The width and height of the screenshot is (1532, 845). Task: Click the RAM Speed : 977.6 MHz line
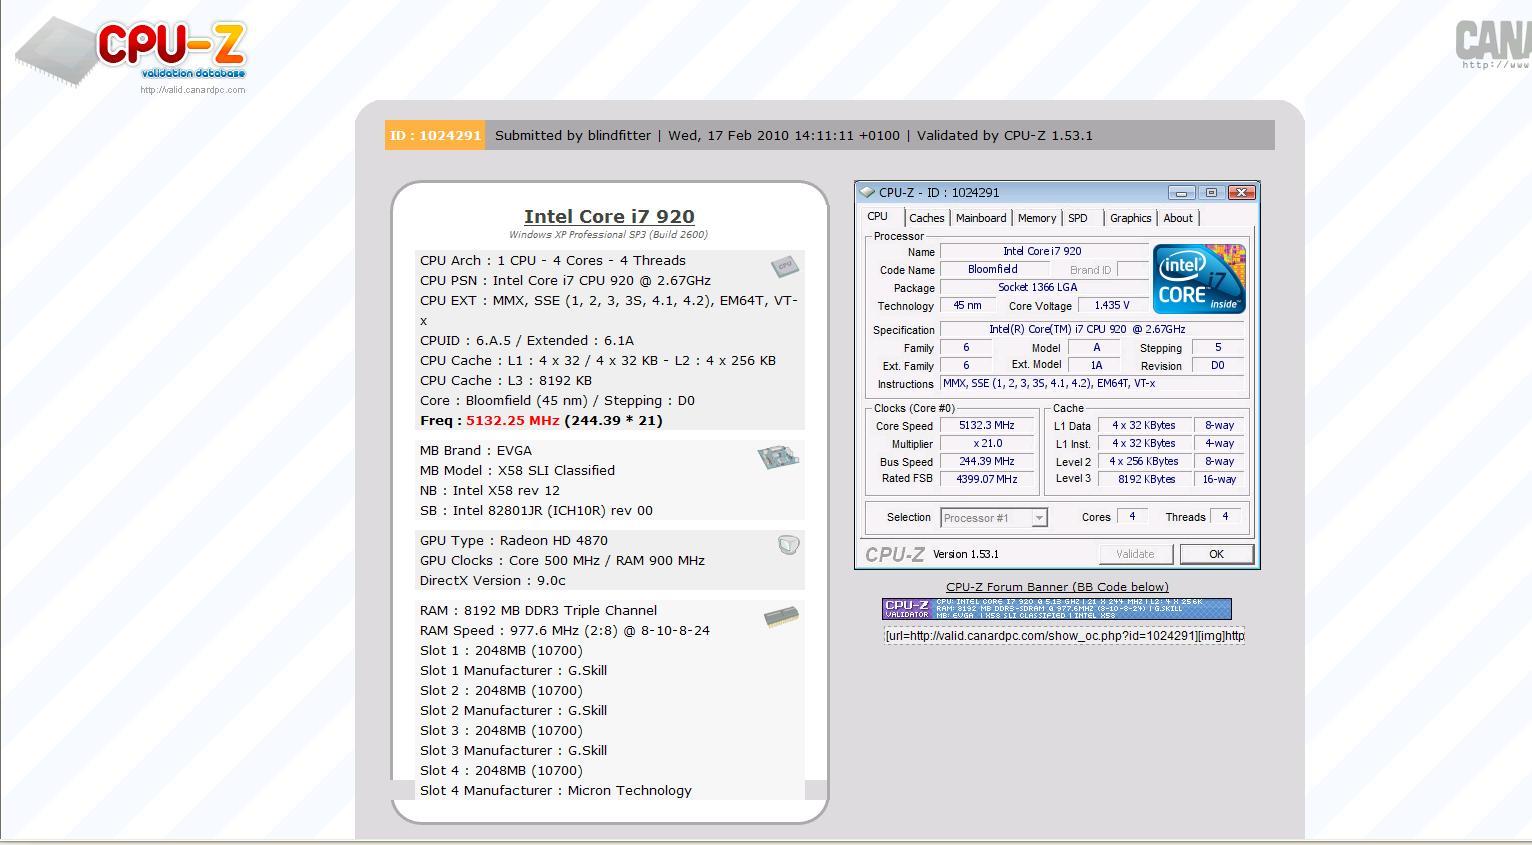tap(565, 631)
